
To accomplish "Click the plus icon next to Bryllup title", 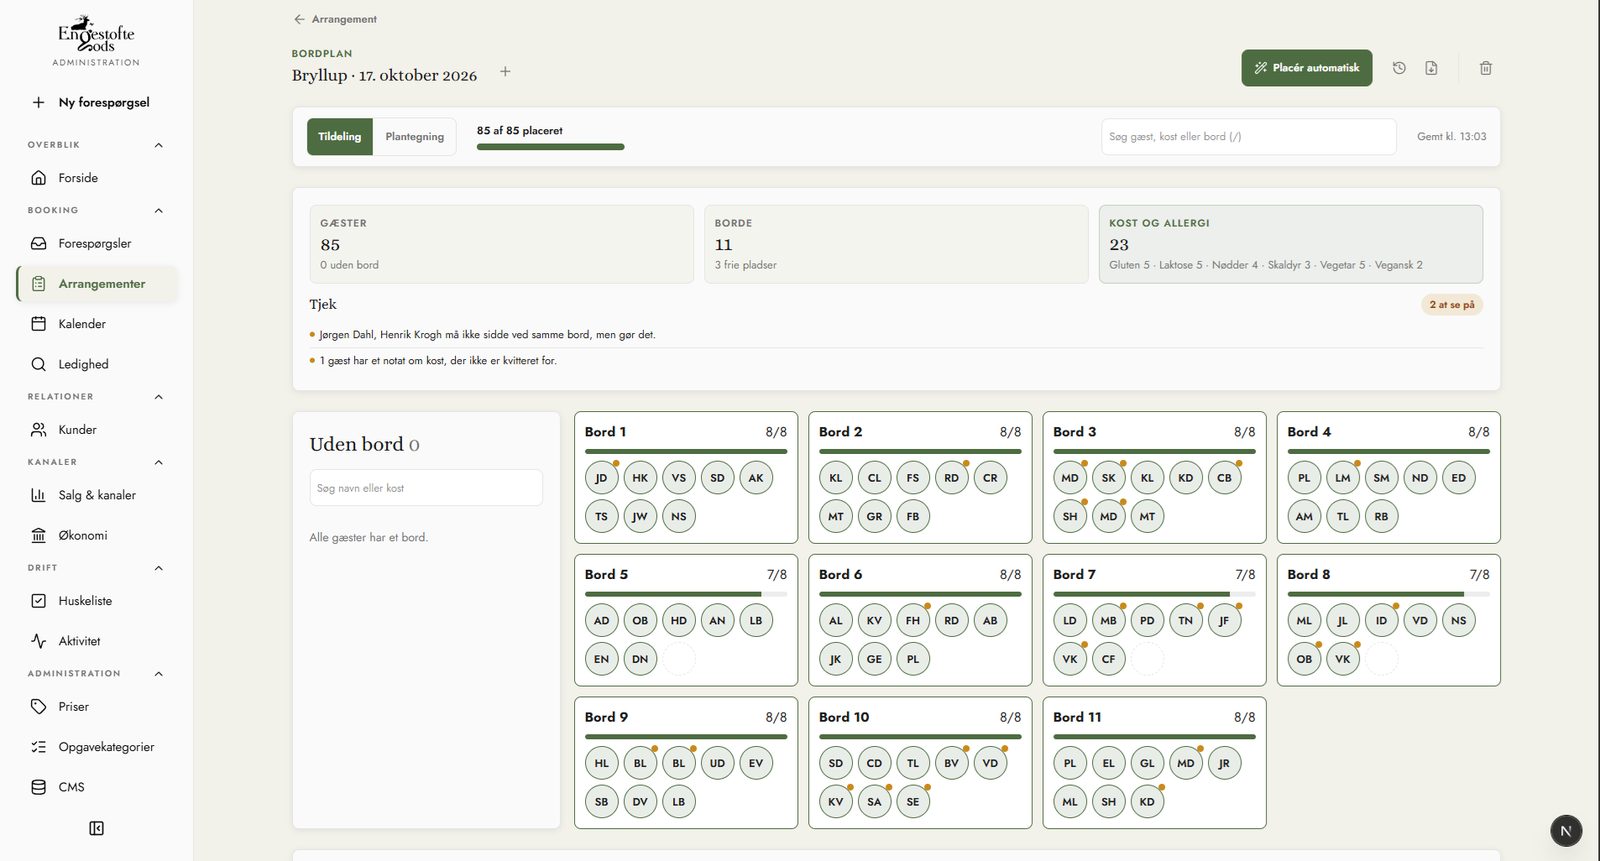I will tap(505, 71).
